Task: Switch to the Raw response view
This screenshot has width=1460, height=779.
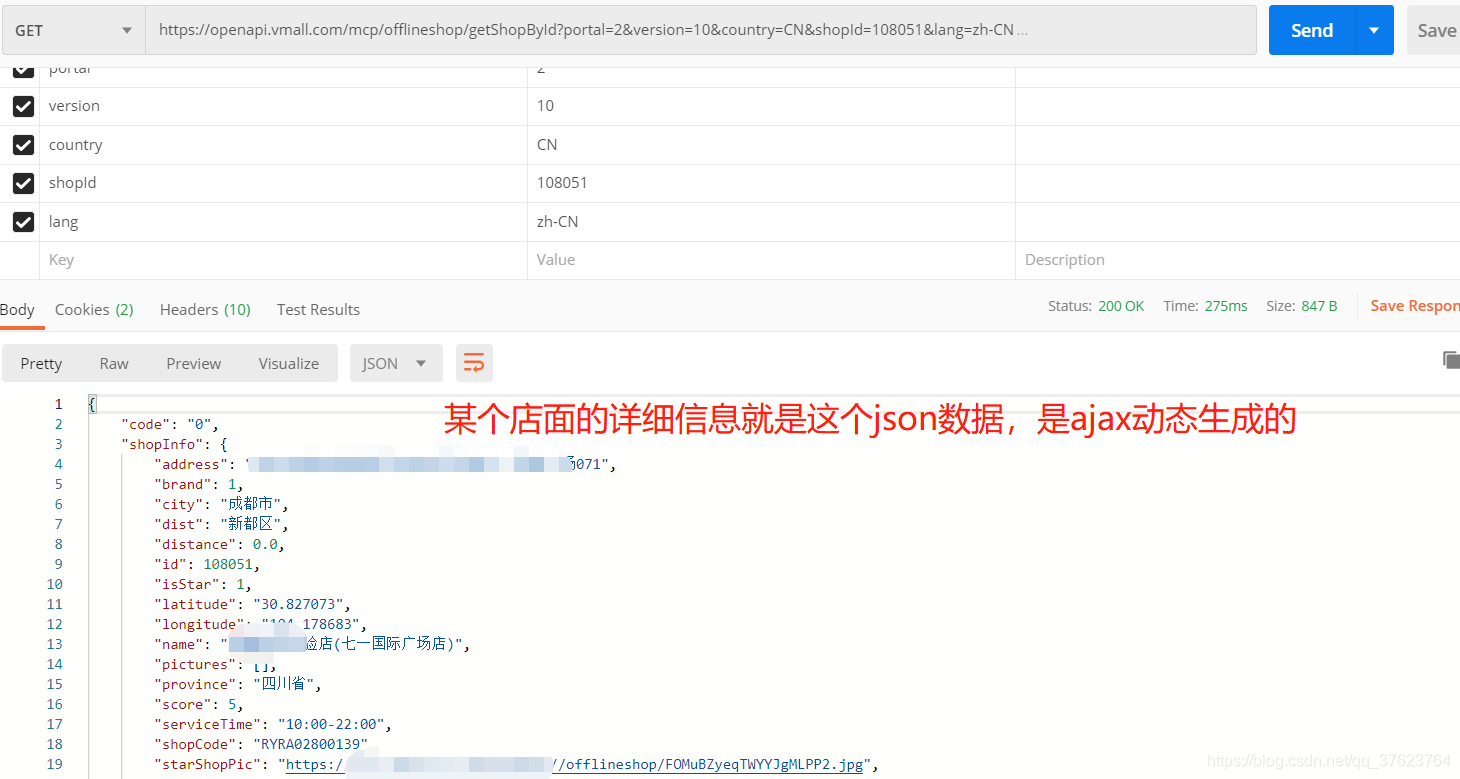Action: pyautogui.click(x=113, y=362)
